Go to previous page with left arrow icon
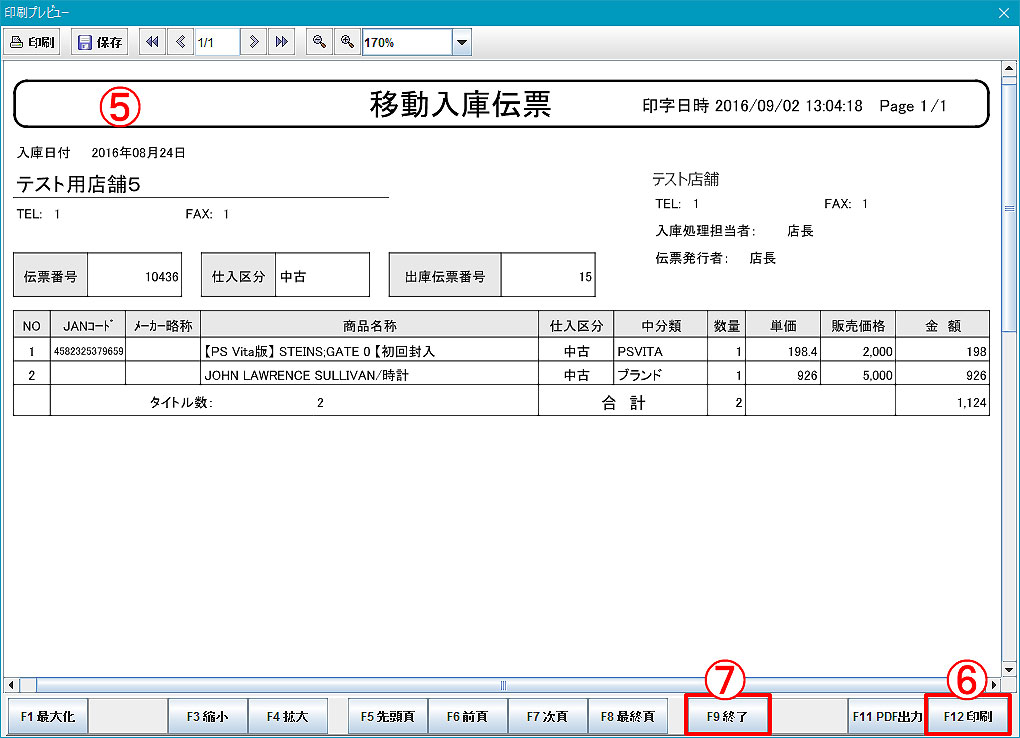This screenshot has width=1020, height=738. pyautogui.click(x=180, y=42)
